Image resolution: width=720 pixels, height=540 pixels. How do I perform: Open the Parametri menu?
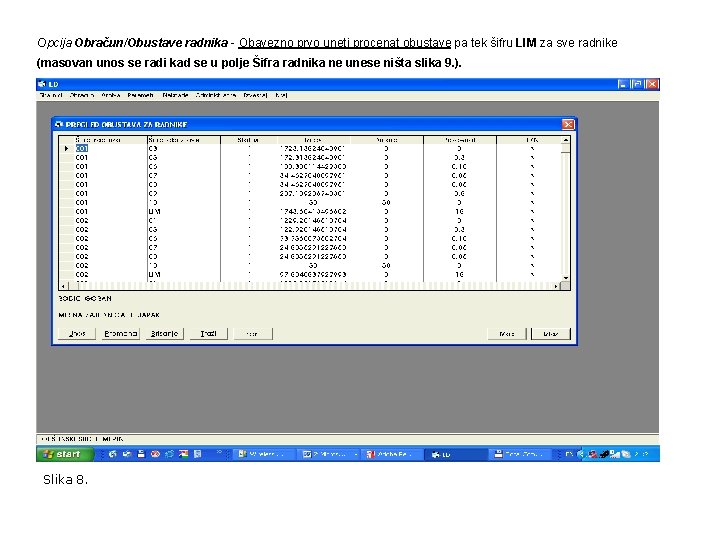pyautogui.click(x=141, y=95)
